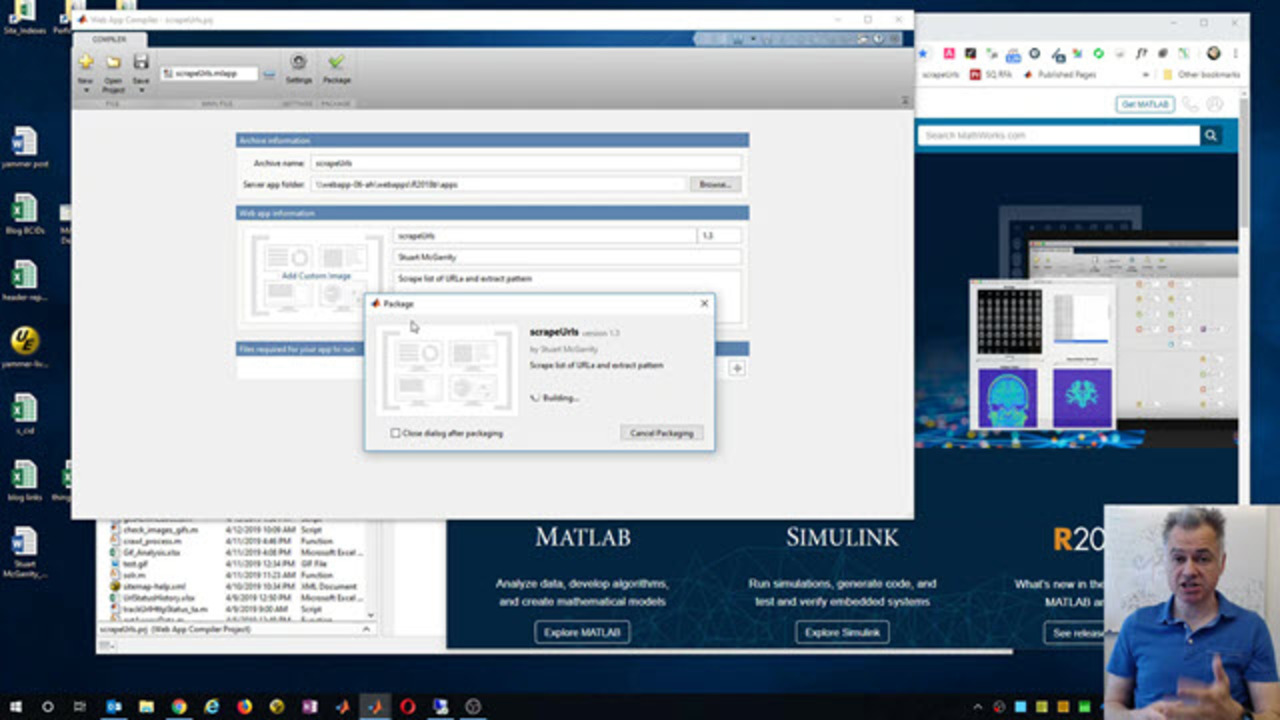The image size is (1280, 720).
Task: Click the Chrome bookmark star icon
Action: pos(923,53)
